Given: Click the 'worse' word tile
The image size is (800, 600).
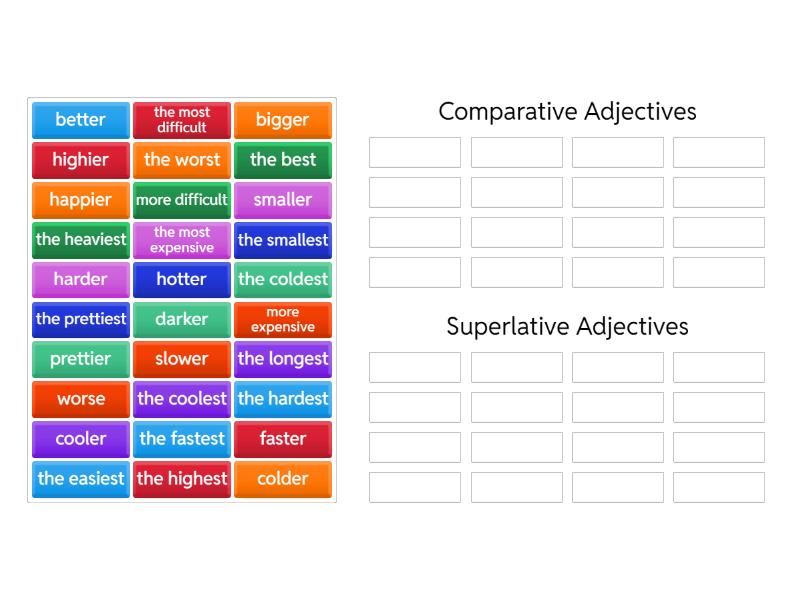Looking at the screenshot, I should (x=80, y=399).
